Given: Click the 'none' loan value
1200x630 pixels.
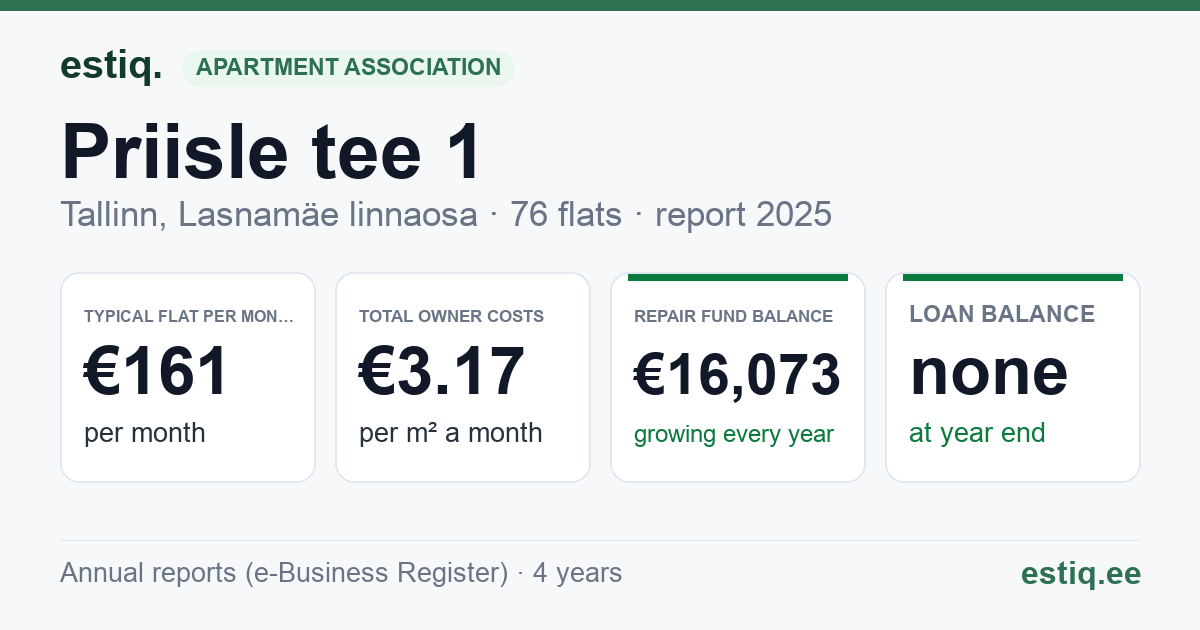Looking at the screenshot, I should 989,372.
